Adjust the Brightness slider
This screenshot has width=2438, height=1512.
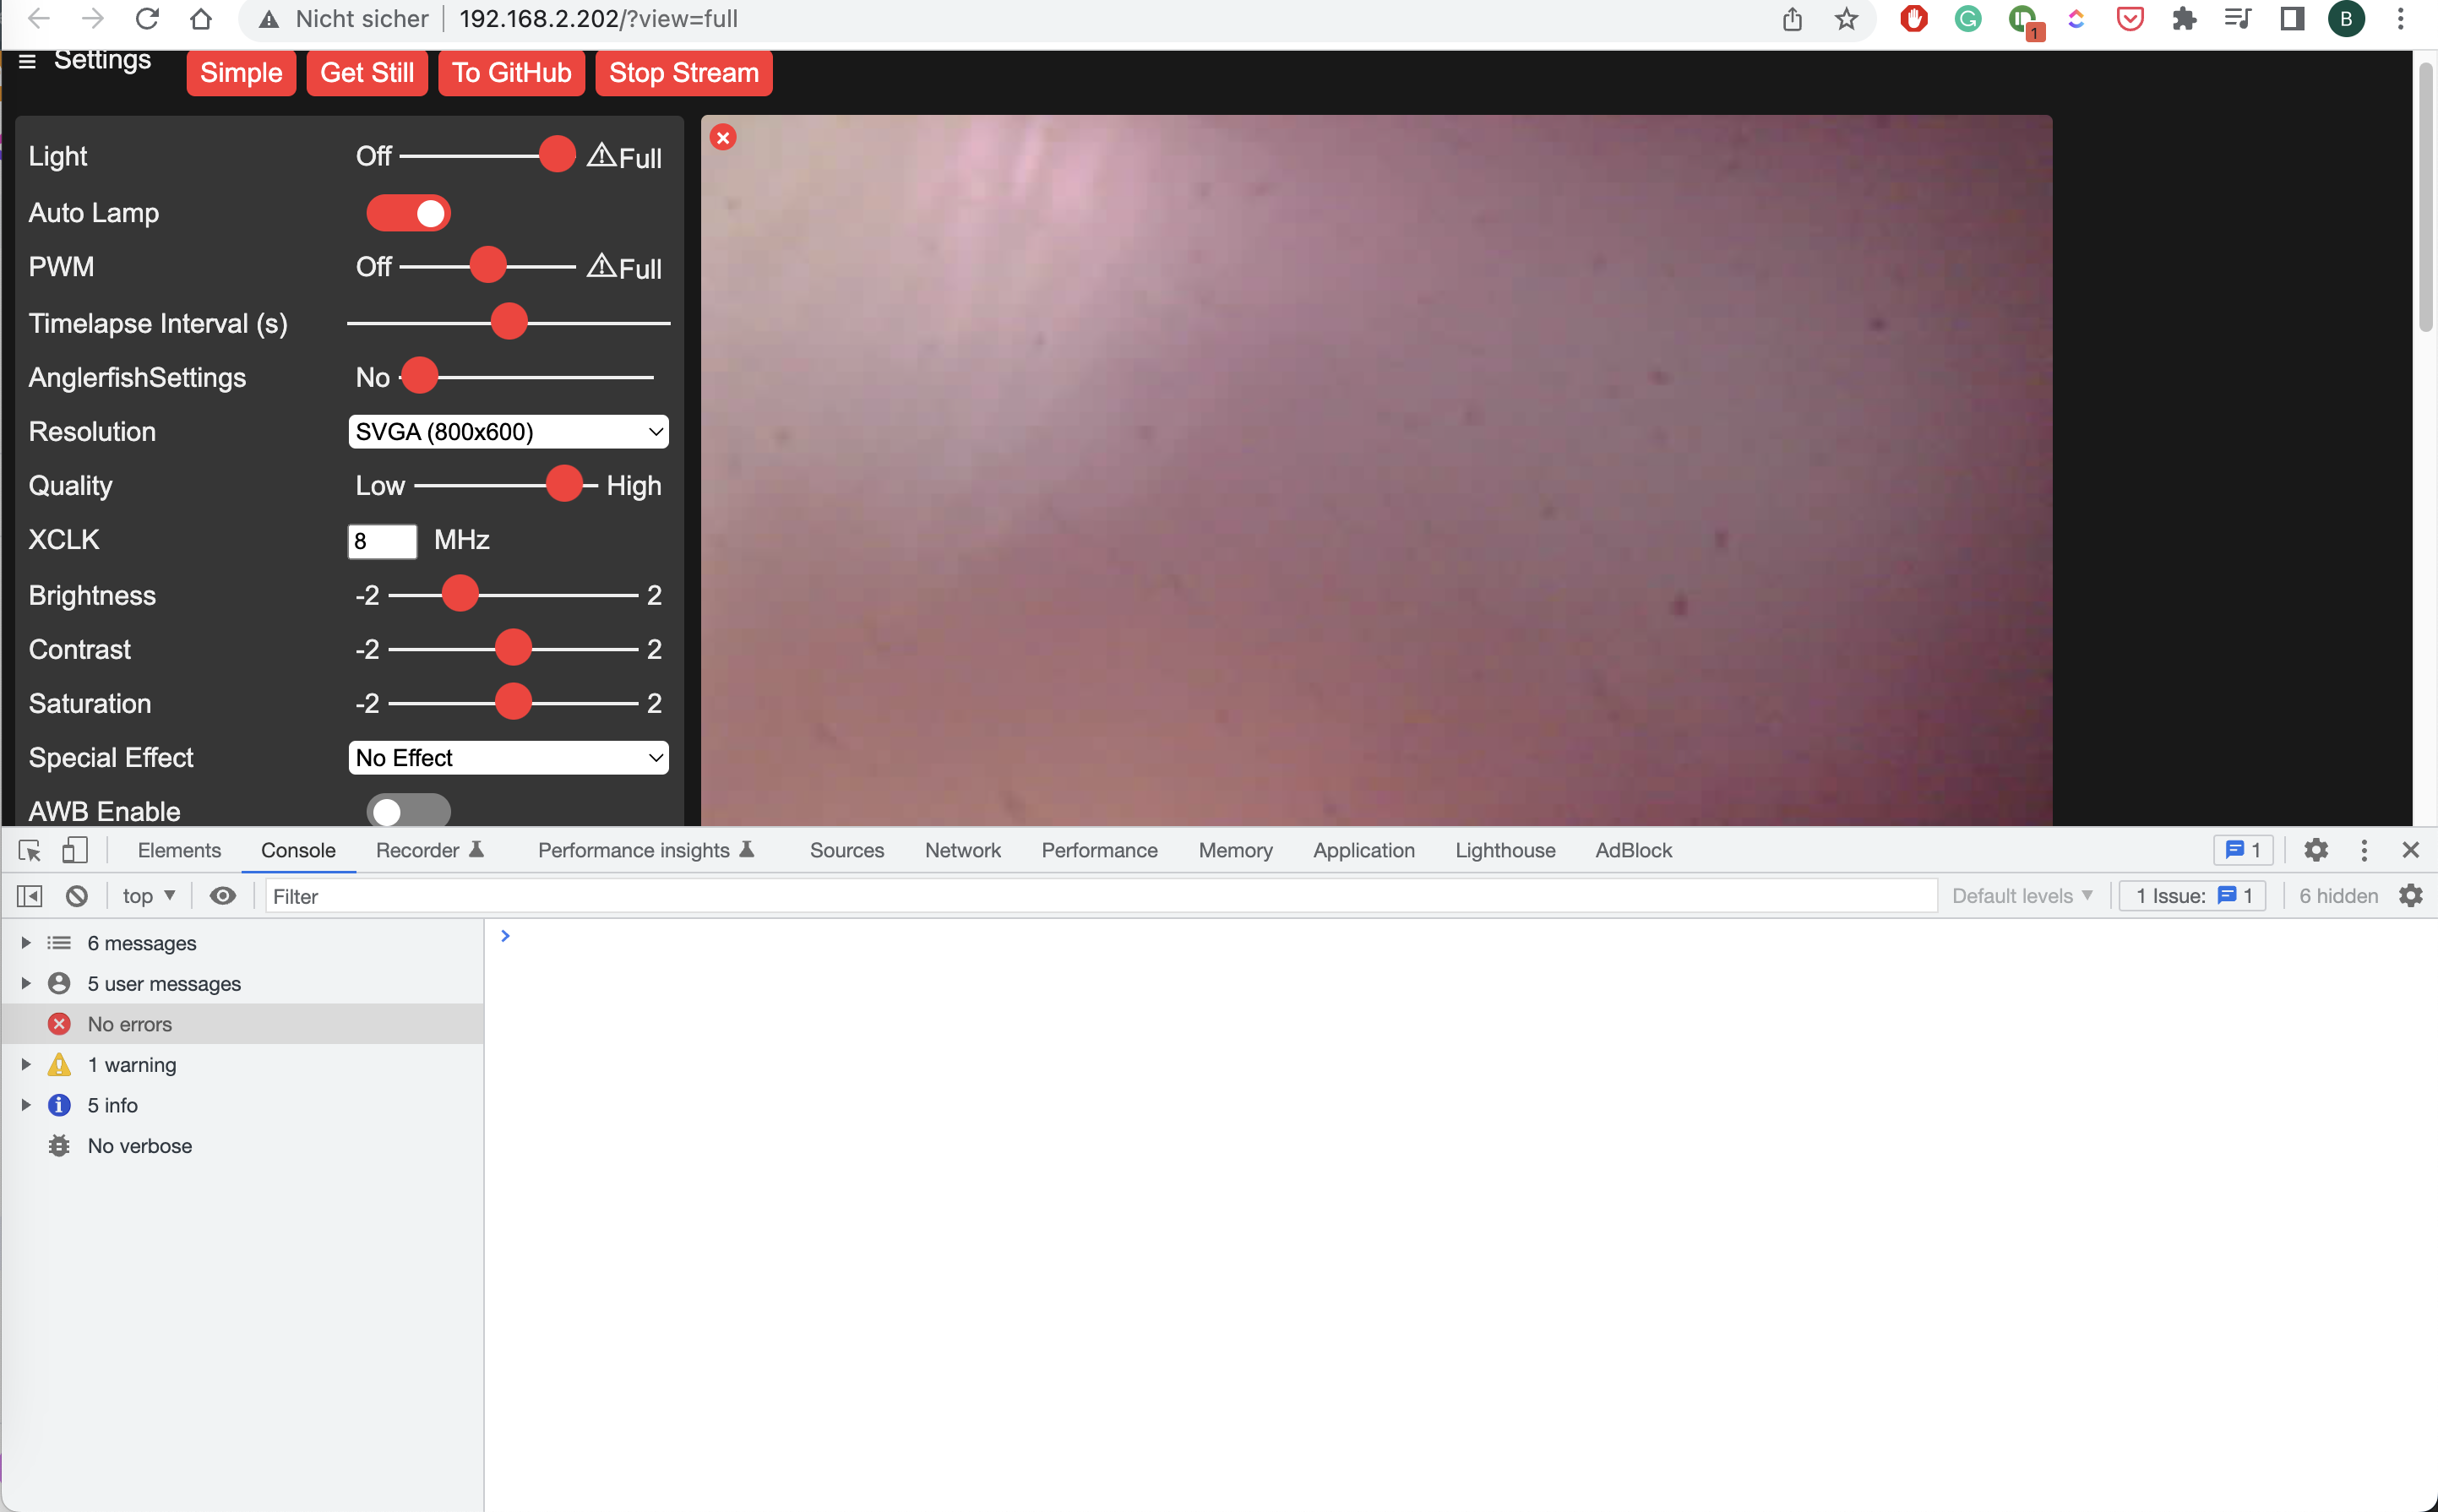460,593
